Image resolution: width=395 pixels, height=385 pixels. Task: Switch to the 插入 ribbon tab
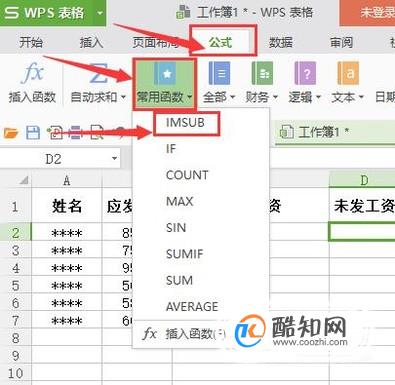click(x=91, y=42)
